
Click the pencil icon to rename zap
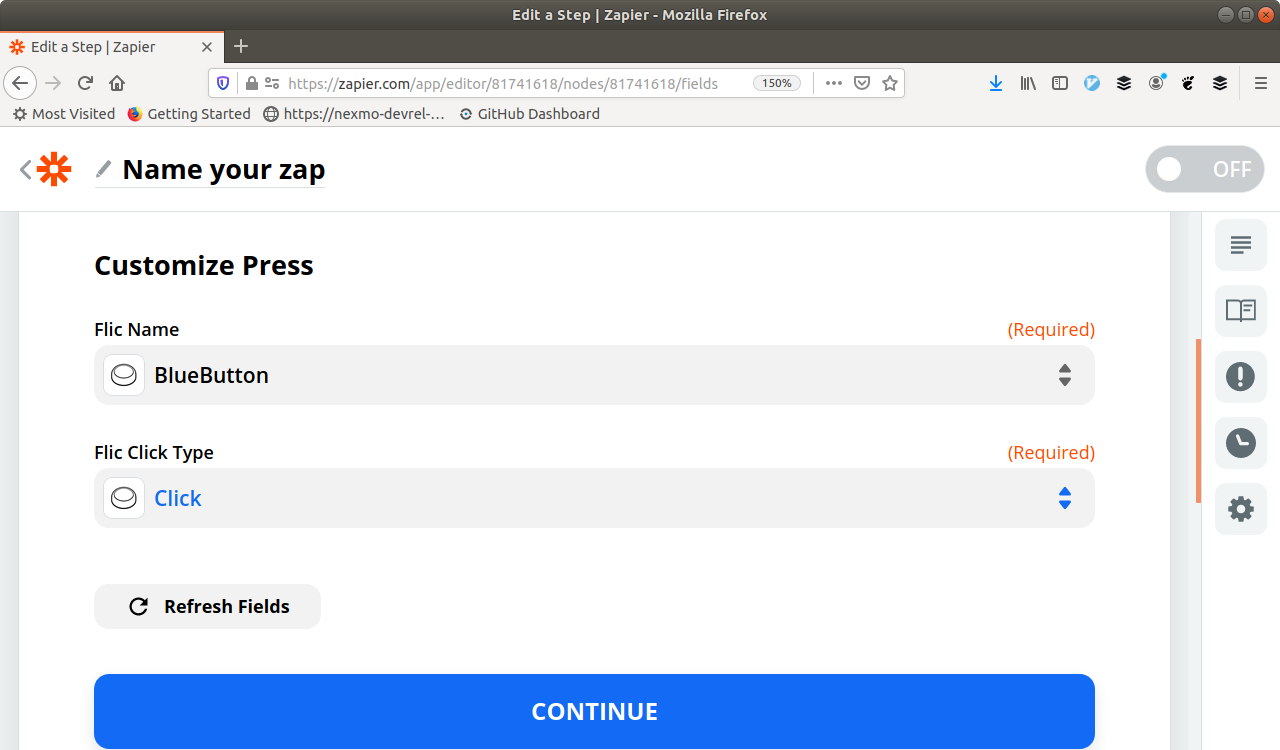(104, 169)
